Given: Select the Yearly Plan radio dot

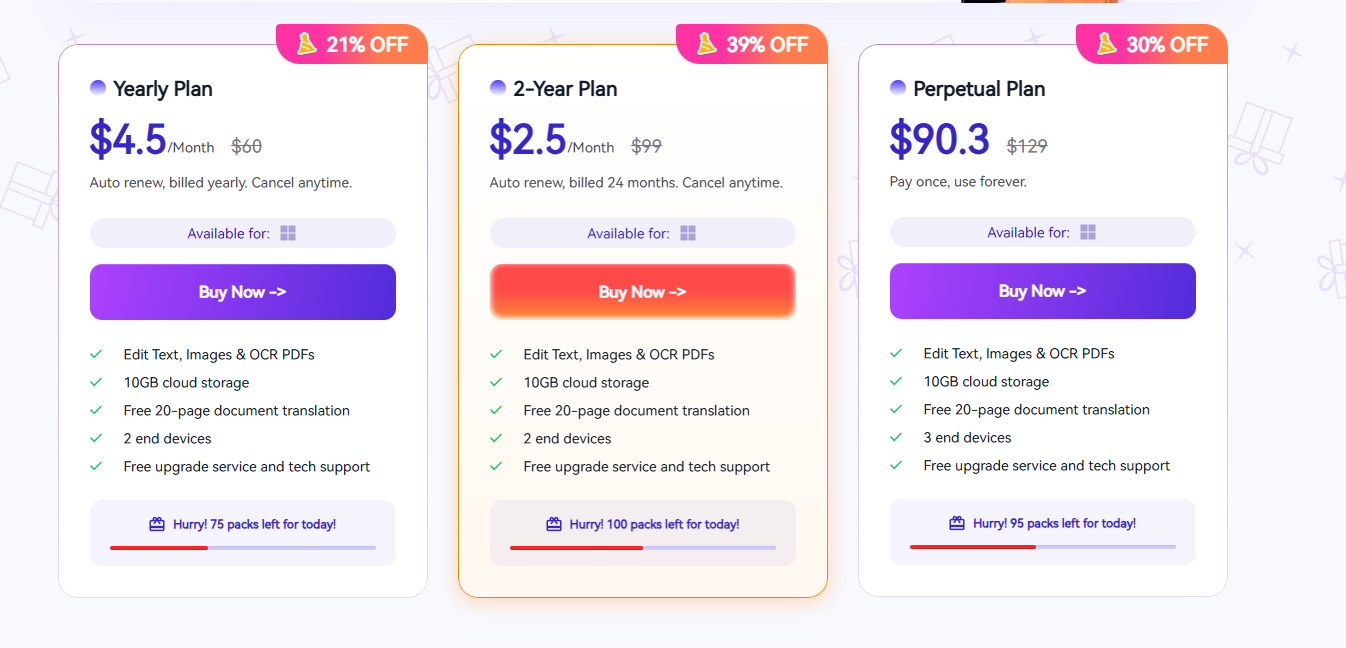Looking at the screenshot, I should [x=98, y=88].
